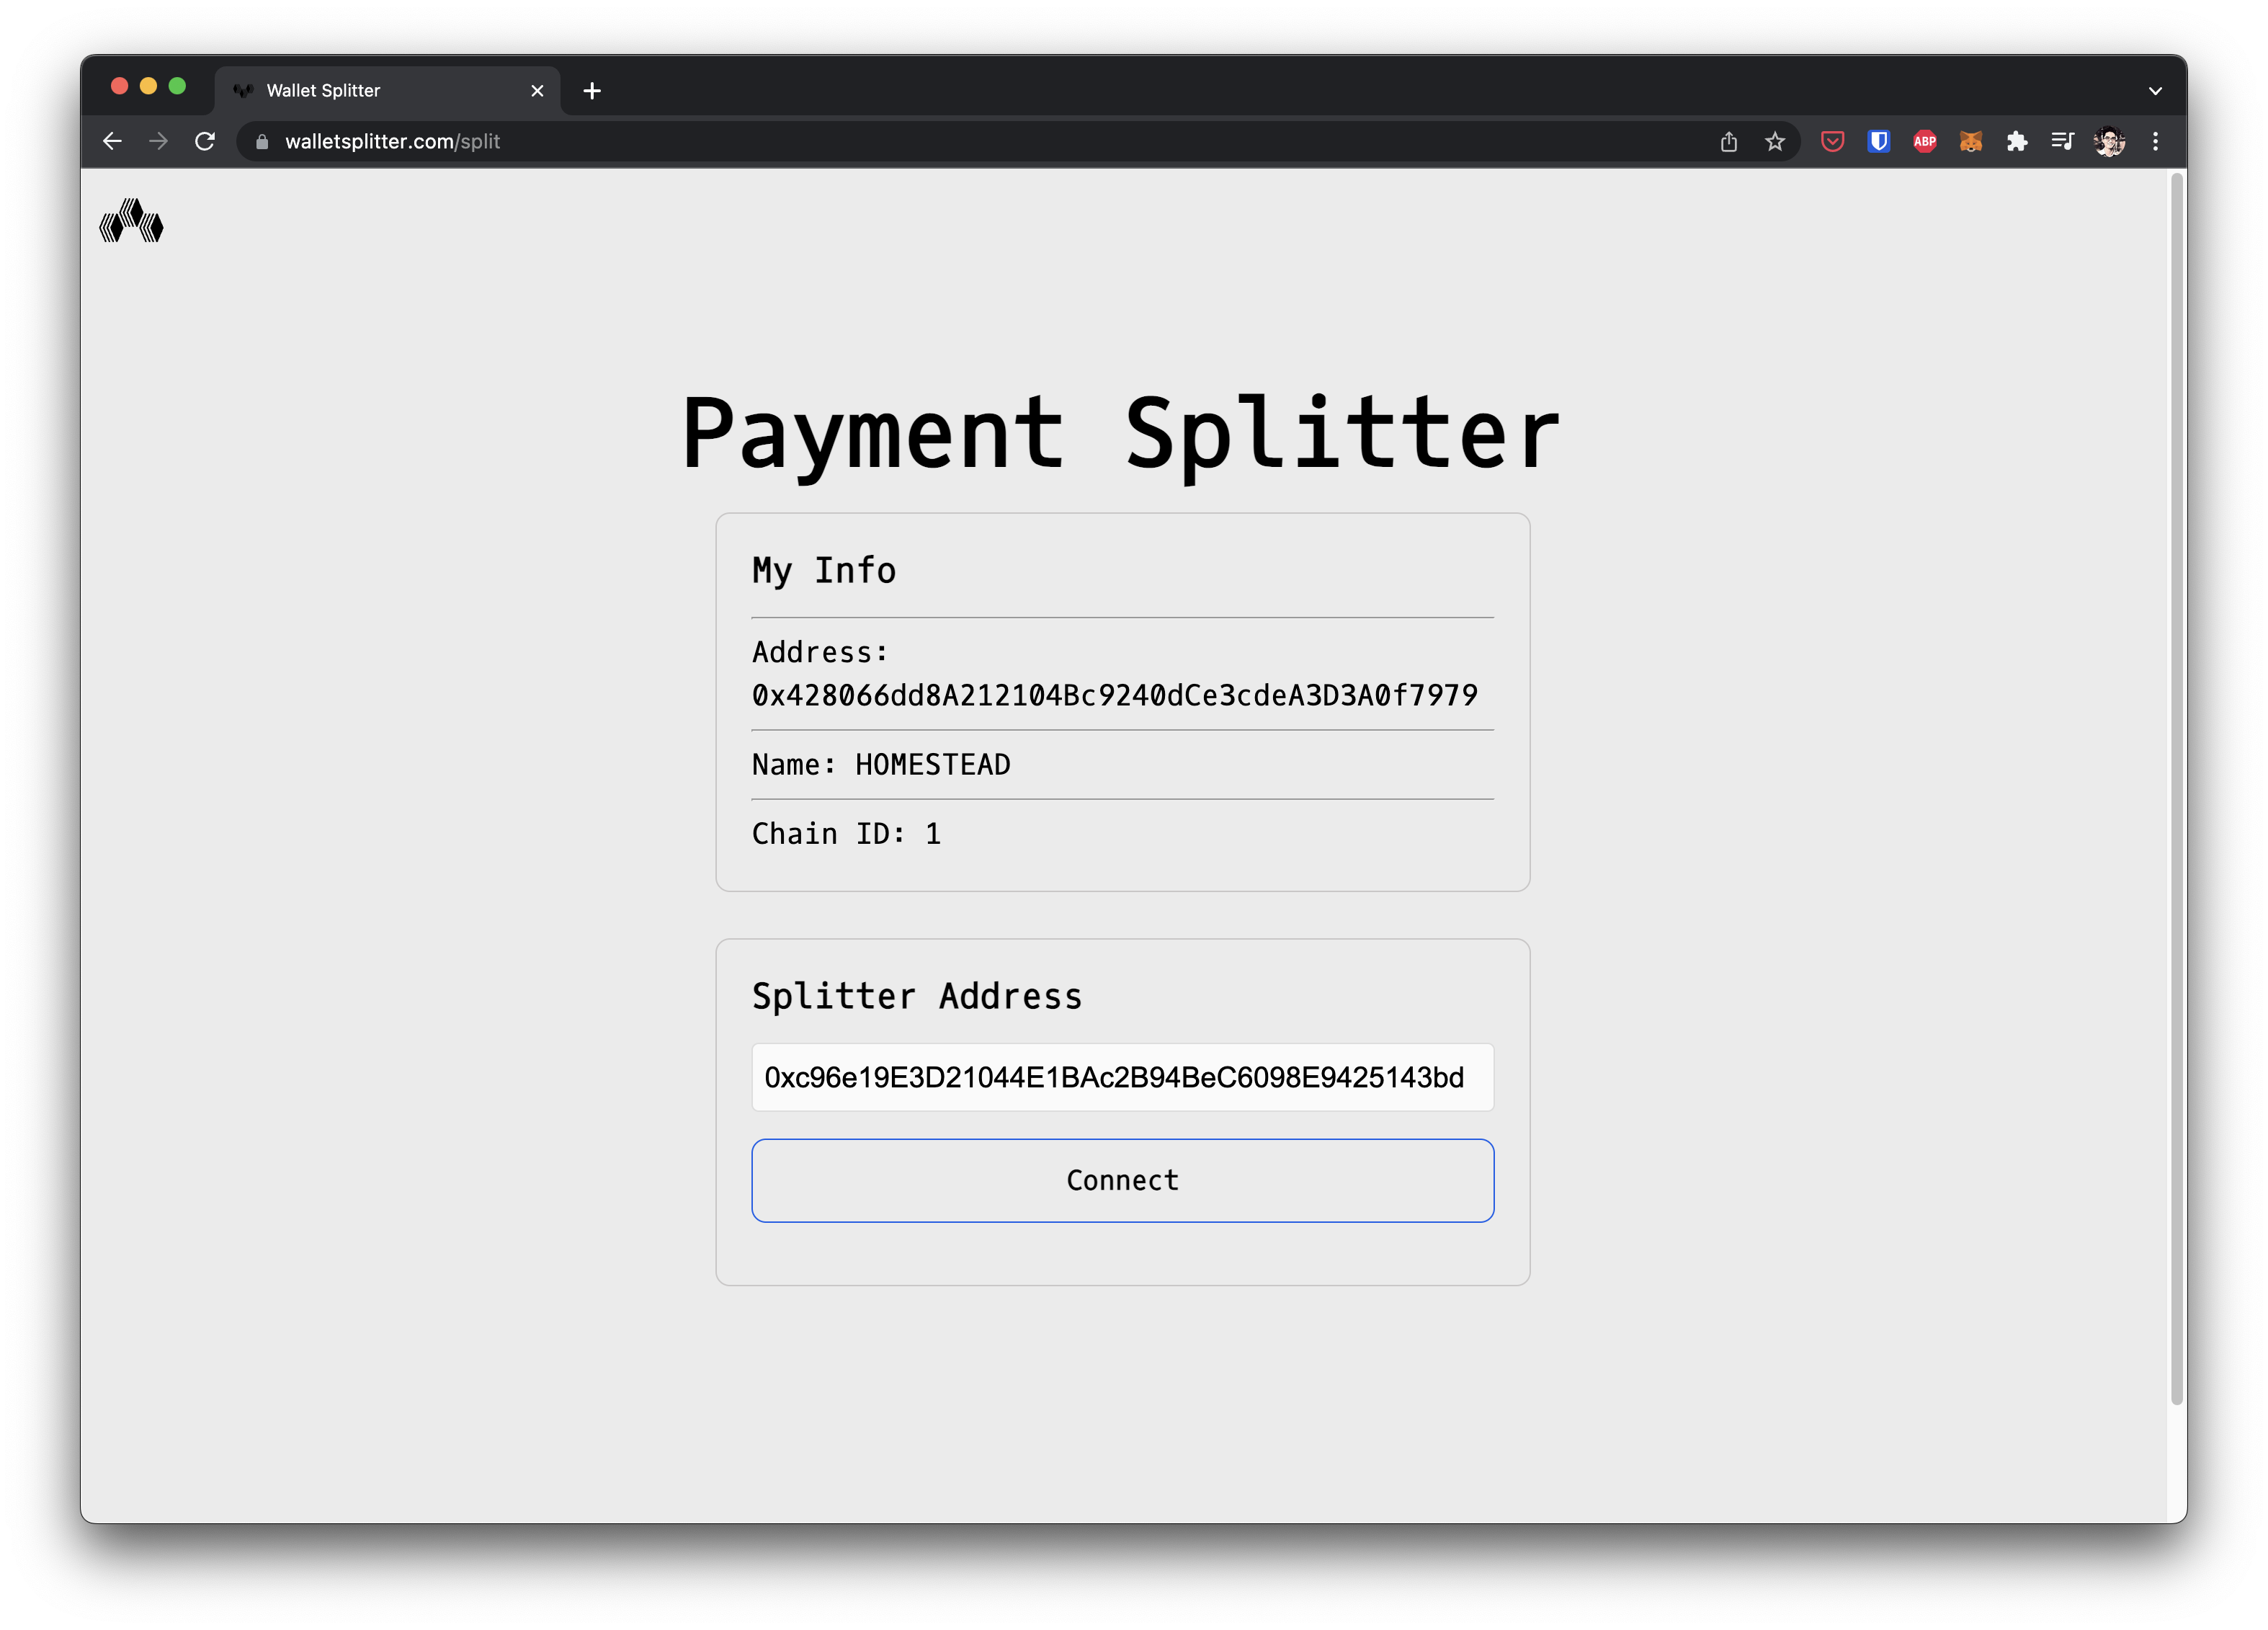Open the Chrome profile avatar

[2109, 141]
